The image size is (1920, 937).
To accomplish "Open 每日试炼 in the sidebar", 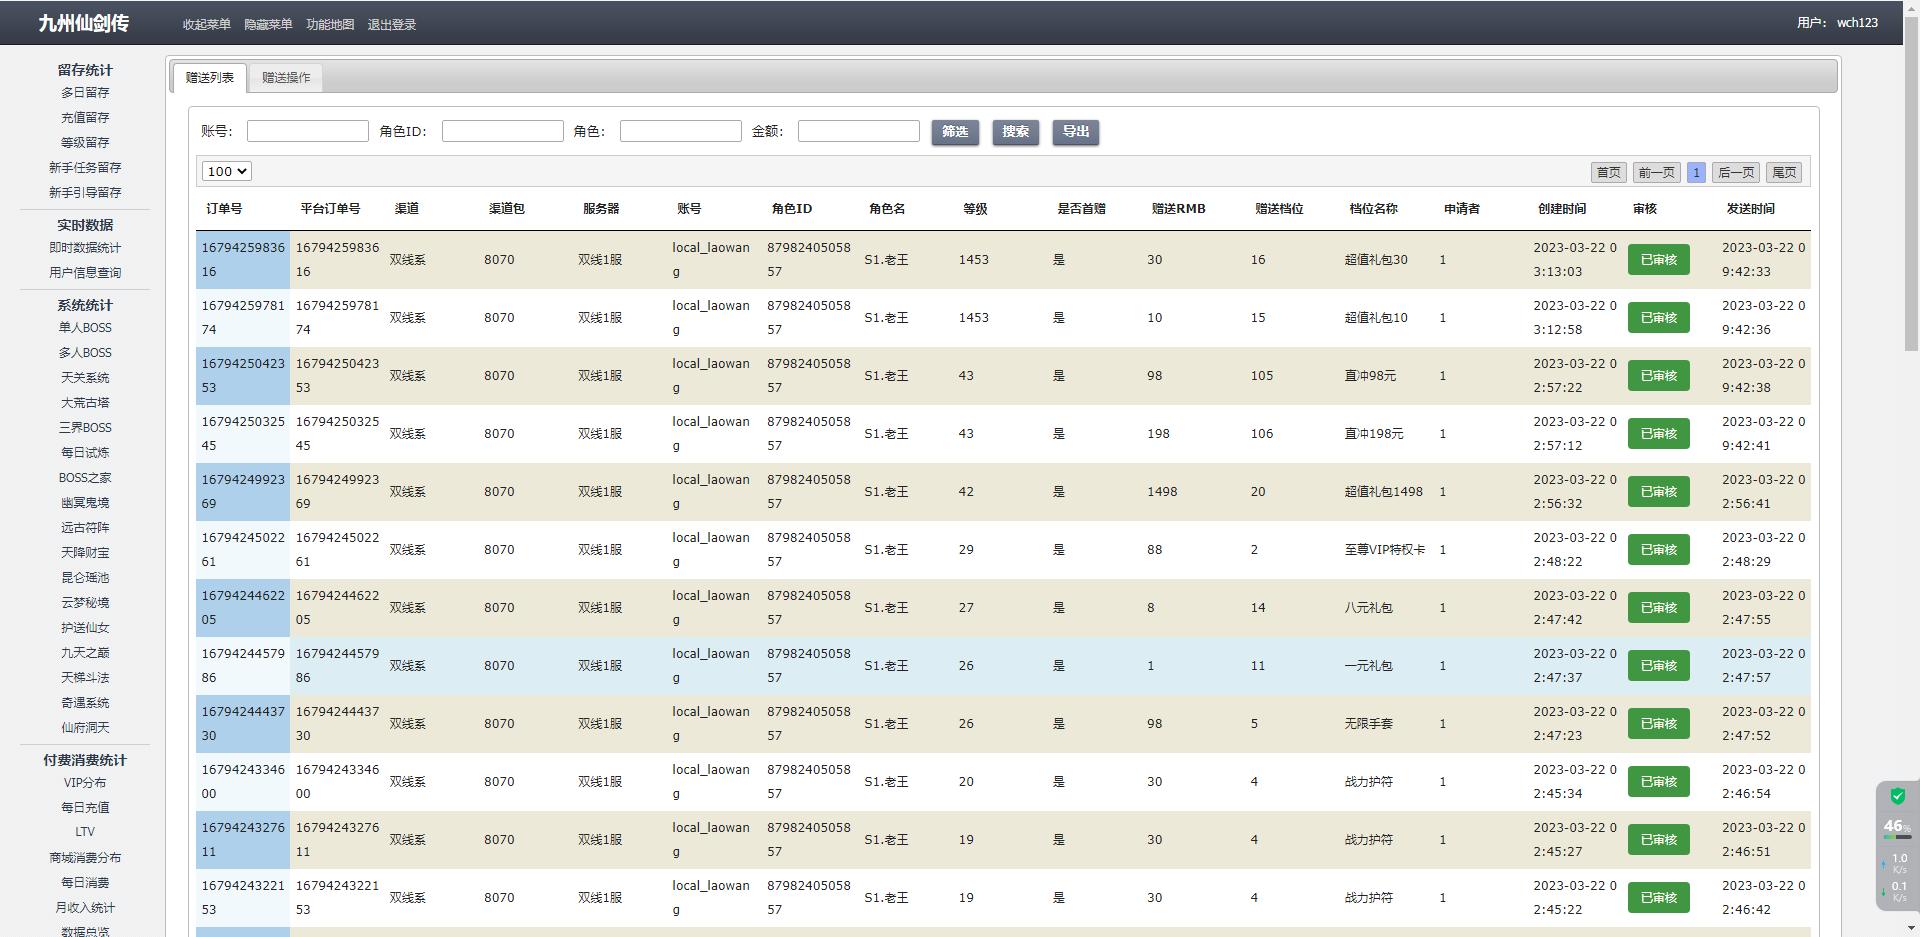I will [85, 453].
